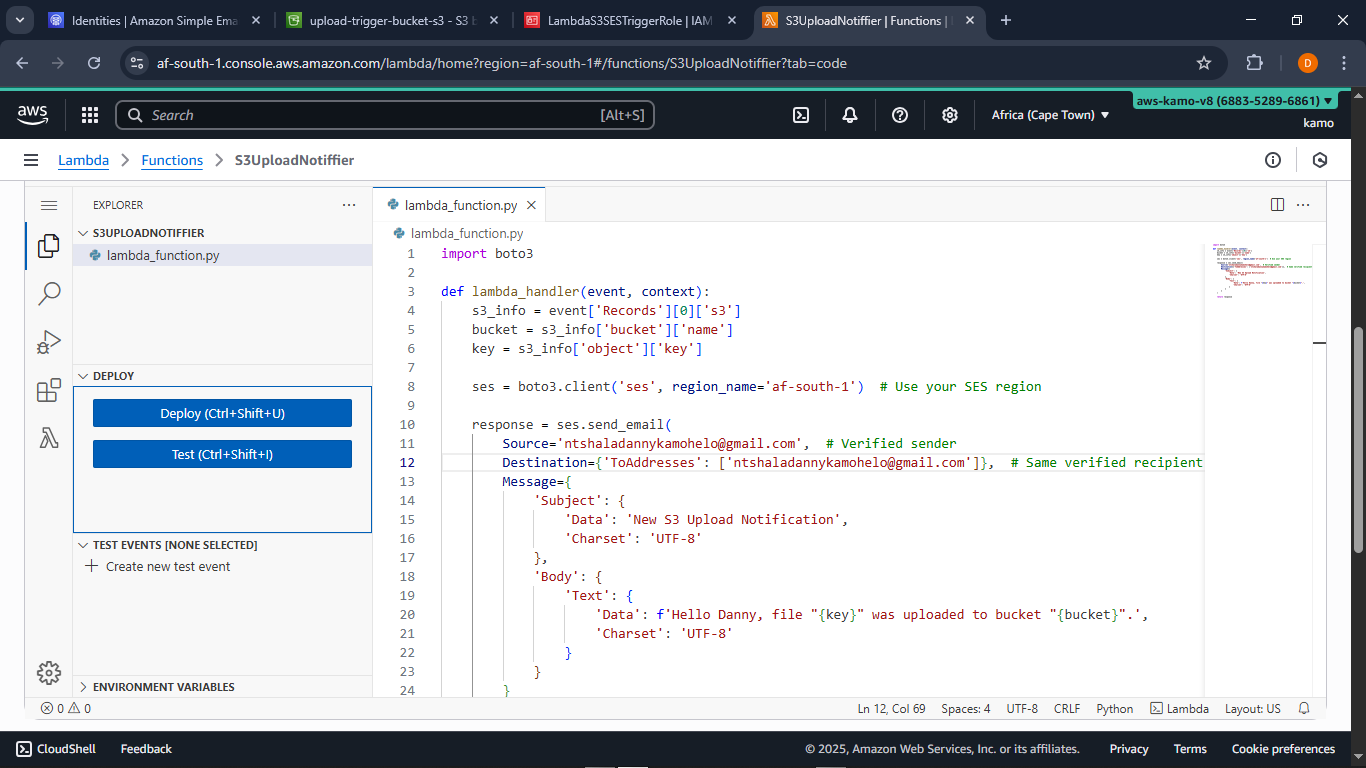This screenshot has width=1366, height=768.
Task: Click the Python language mode indicator
Action: click(1114, 708)
